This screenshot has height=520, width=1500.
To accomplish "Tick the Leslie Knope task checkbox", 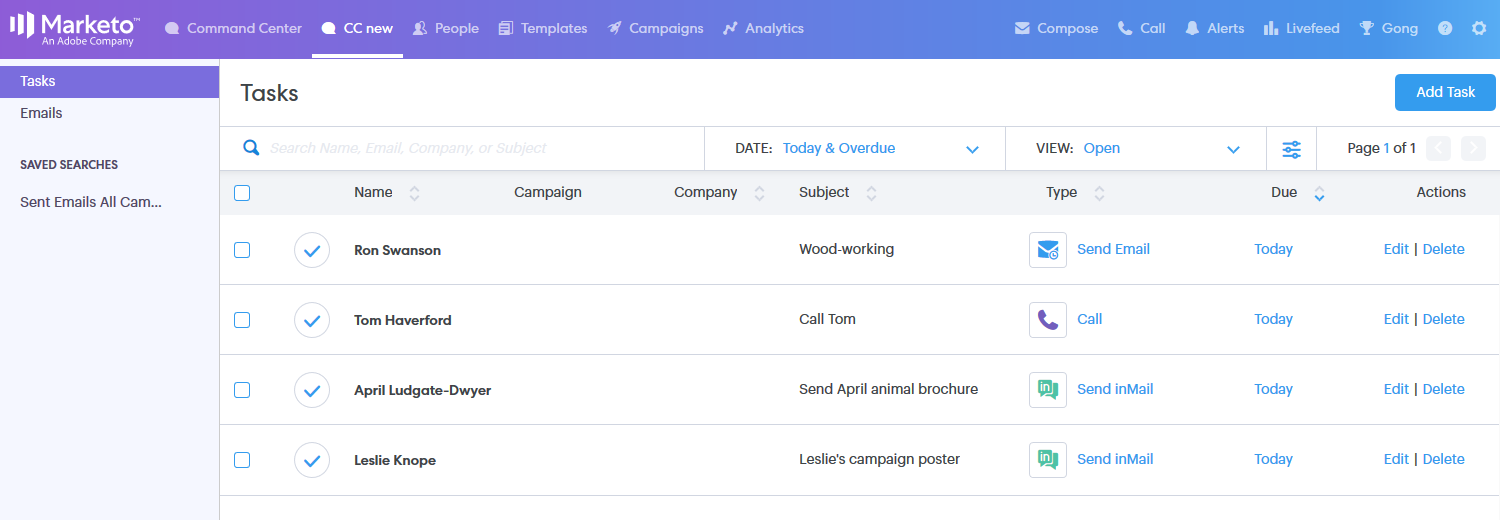I will tap(242, 460).
